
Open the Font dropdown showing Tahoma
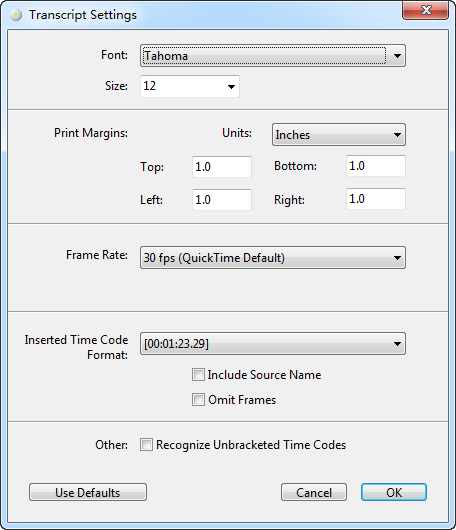pos(273,55)
